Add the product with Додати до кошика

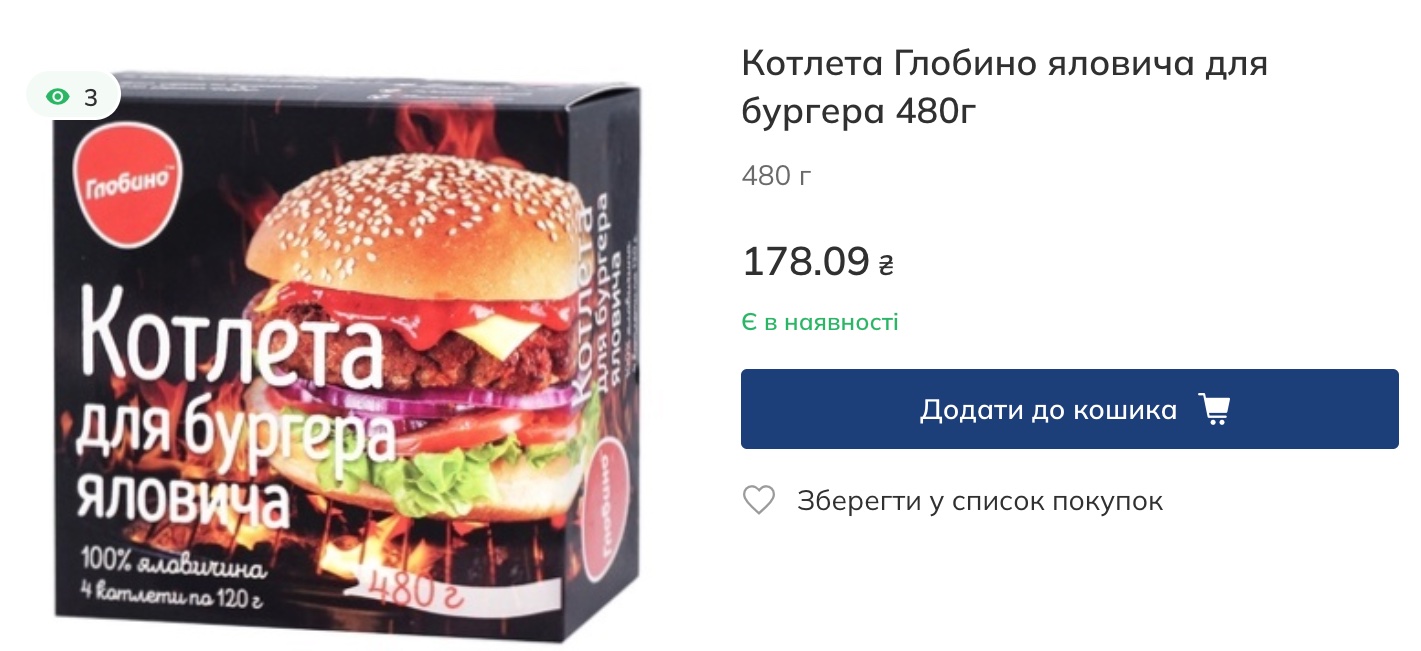[1069, 409]
